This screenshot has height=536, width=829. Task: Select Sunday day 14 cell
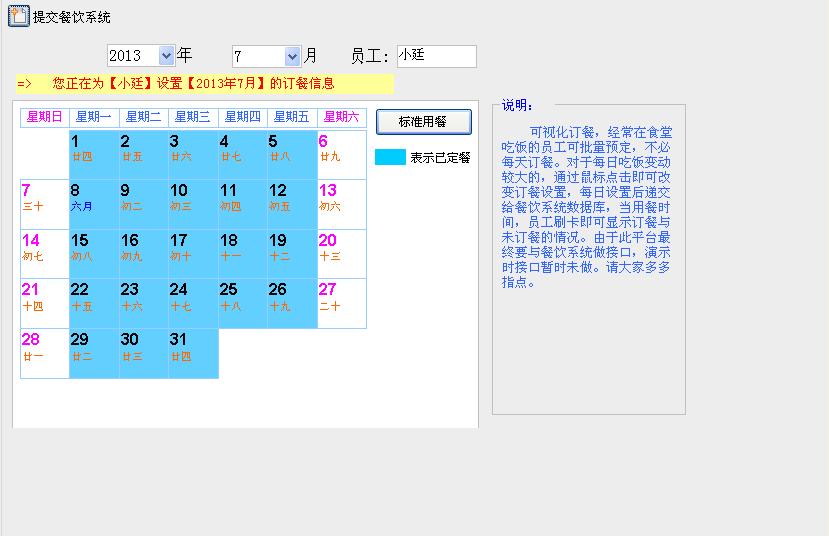pos(45,254)
